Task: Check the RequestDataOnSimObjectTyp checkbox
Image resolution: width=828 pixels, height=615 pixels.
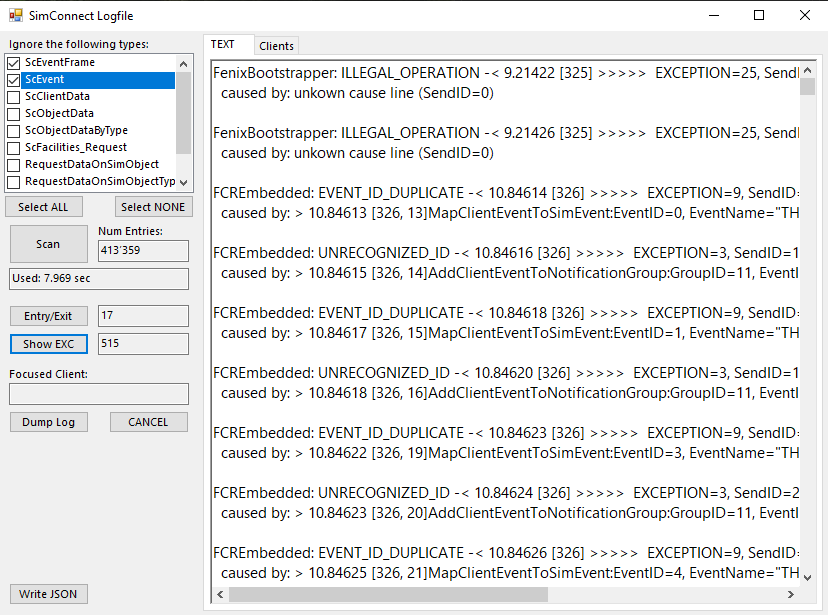Action: pos(13,180)
